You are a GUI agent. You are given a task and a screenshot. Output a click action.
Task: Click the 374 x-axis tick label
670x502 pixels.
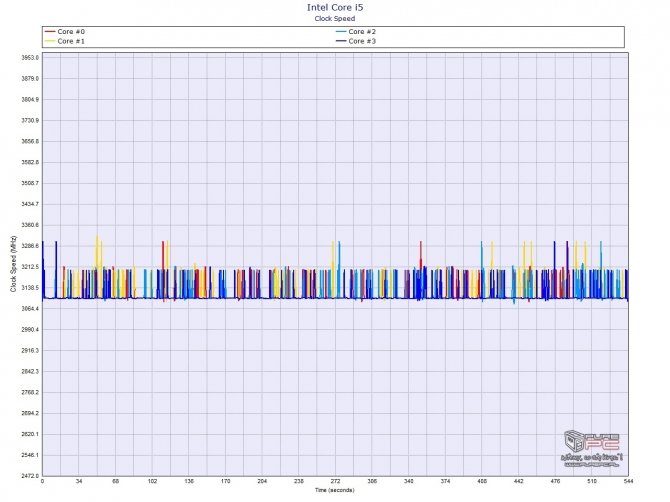445,481
